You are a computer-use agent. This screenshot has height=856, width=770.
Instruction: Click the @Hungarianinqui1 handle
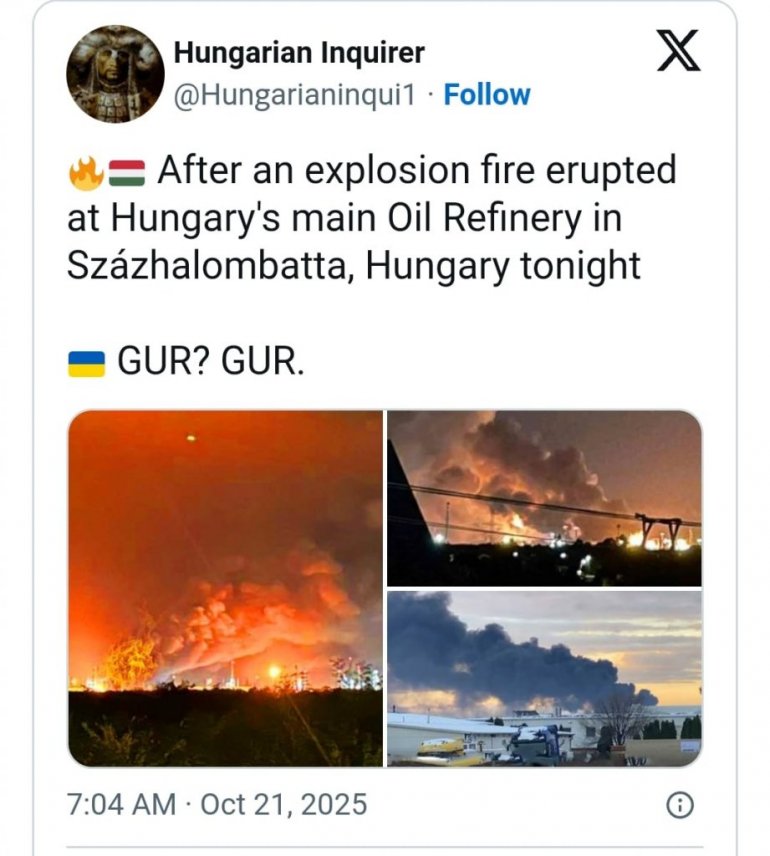pos(293,95)
